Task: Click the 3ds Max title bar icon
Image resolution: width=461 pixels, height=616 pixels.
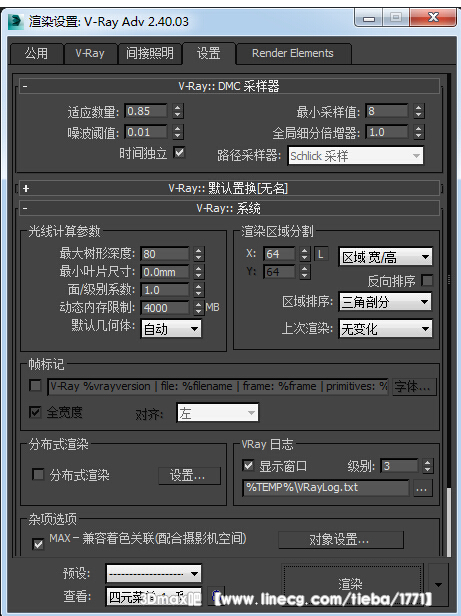Action: point(17,22)
